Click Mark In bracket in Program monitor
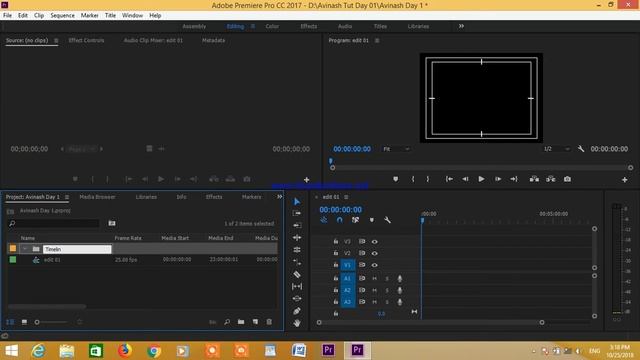640x360 pixels. click(413, 179)
